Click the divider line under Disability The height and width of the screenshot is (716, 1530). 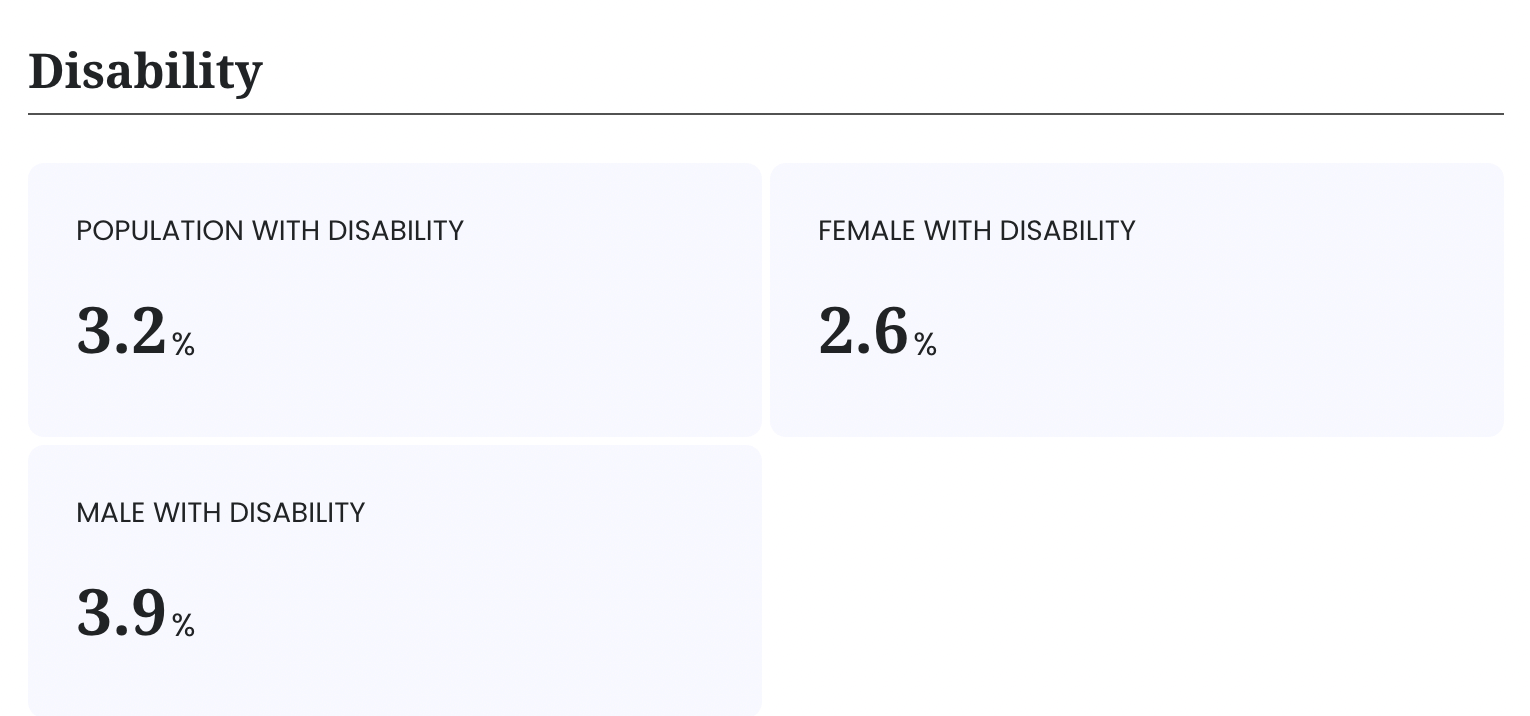[766, 114]
